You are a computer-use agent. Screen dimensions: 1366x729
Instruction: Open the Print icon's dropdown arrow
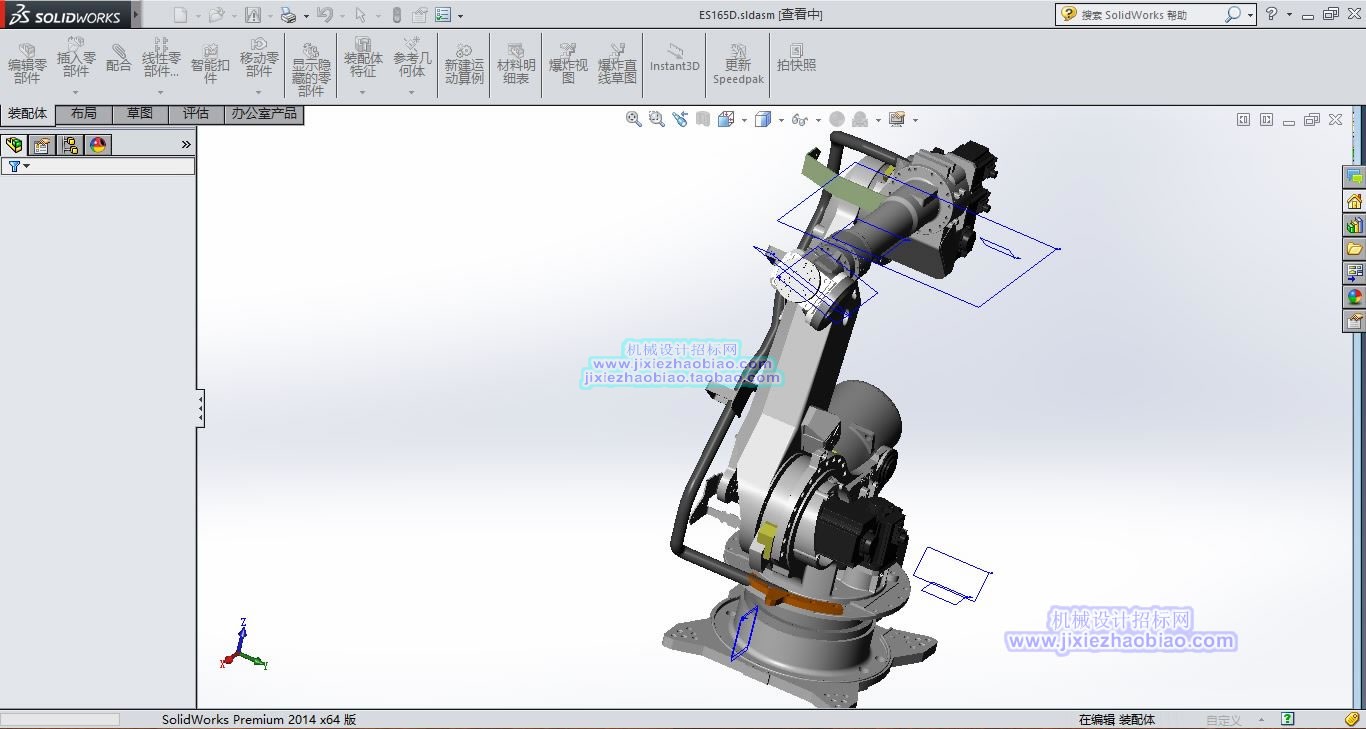click(x=306, y=16)
